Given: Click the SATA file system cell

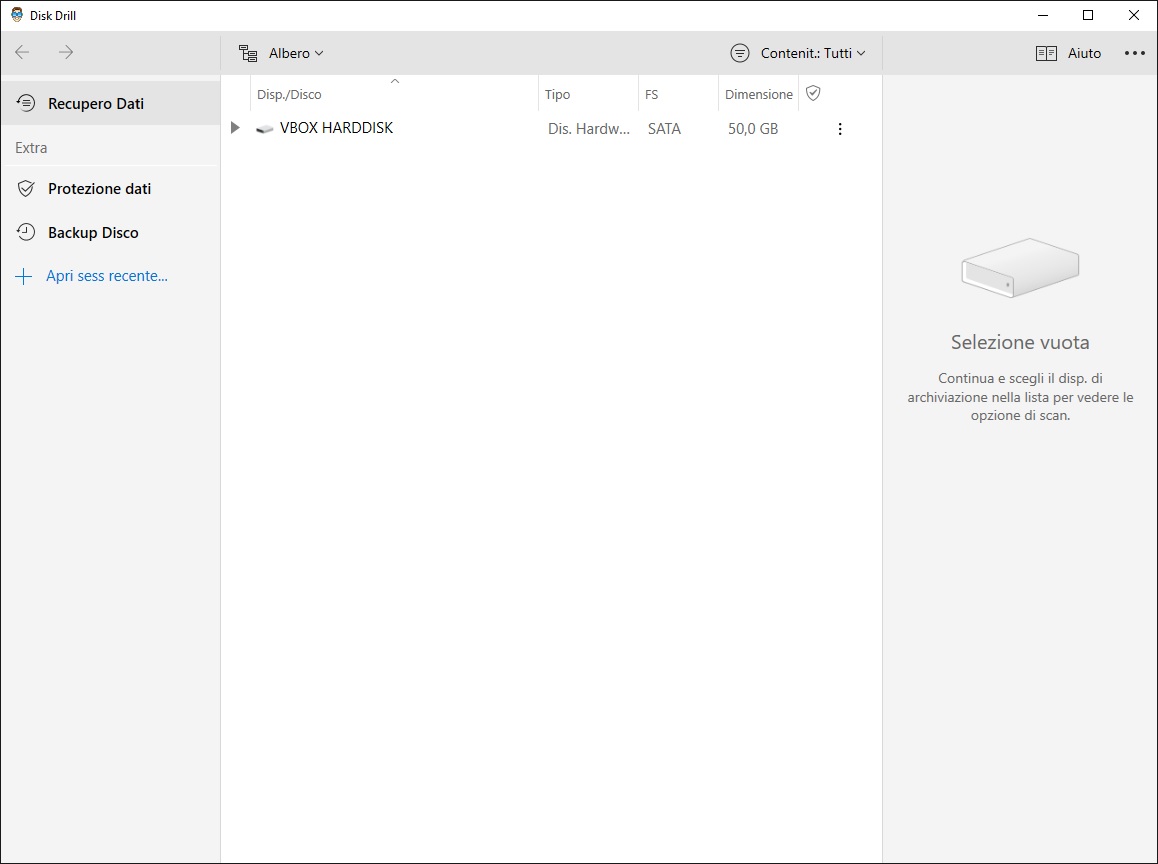Looking at the screenshot, I should 664,129.
